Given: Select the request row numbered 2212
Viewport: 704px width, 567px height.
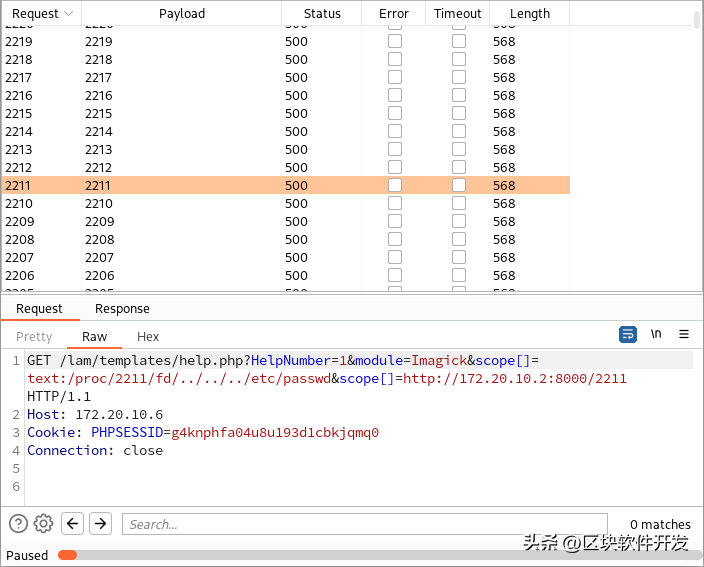Looking at the screenshot, I should click(x=286, y=167).
